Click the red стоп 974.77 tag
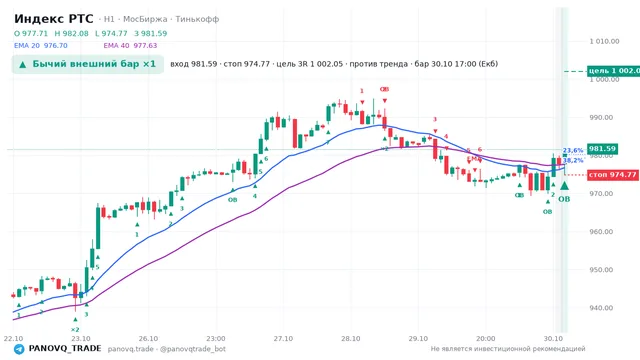 (612, 175)
